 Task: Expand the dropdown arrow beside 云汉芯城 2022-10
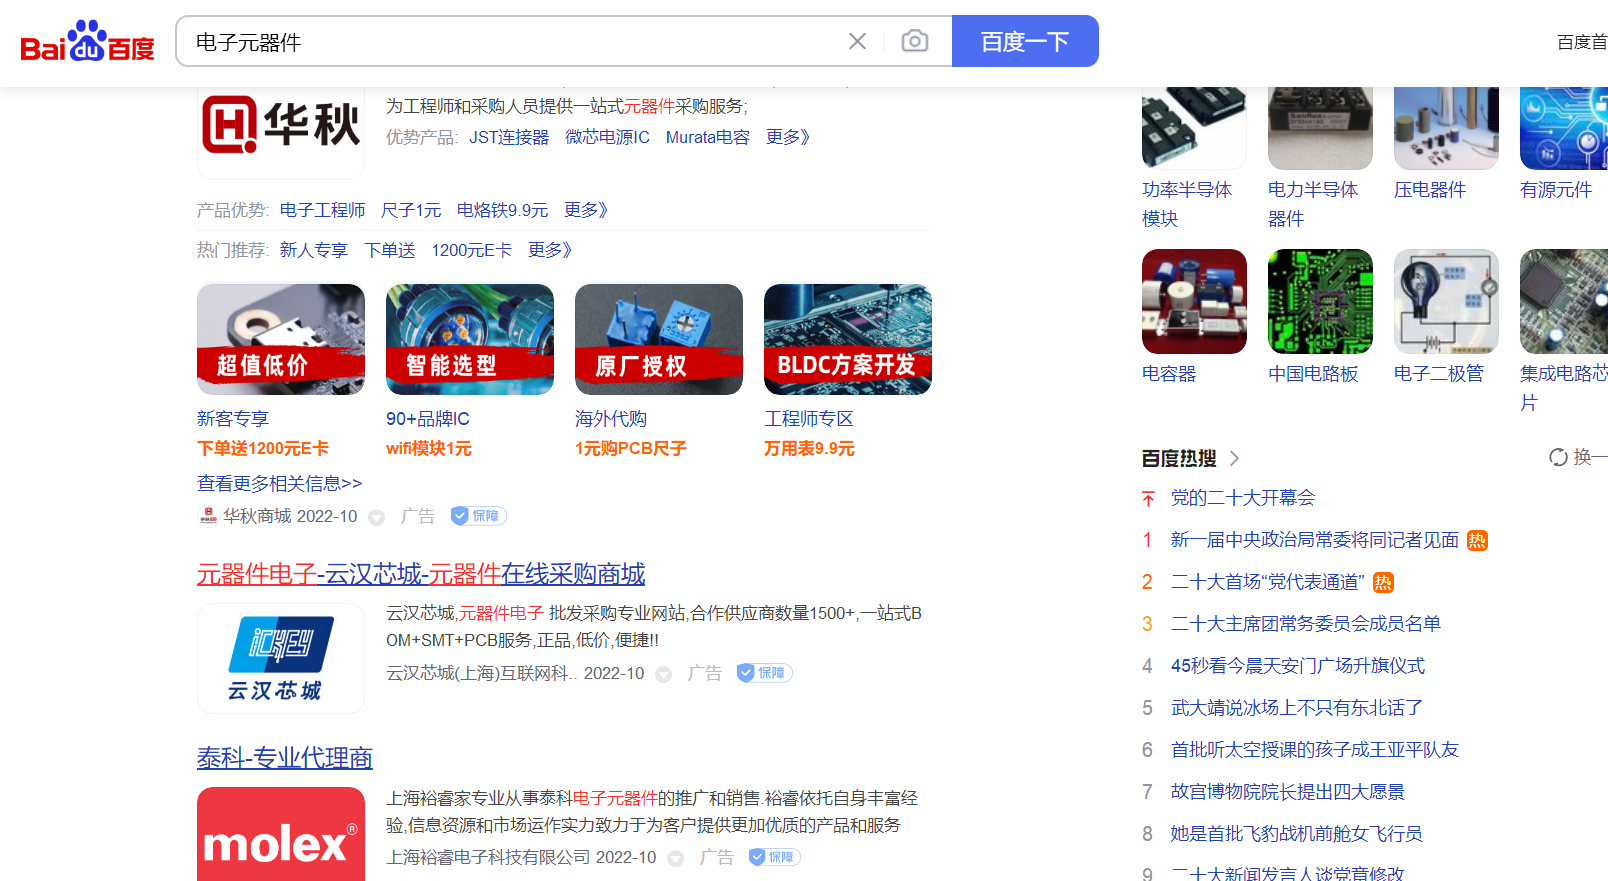(663, 674)
